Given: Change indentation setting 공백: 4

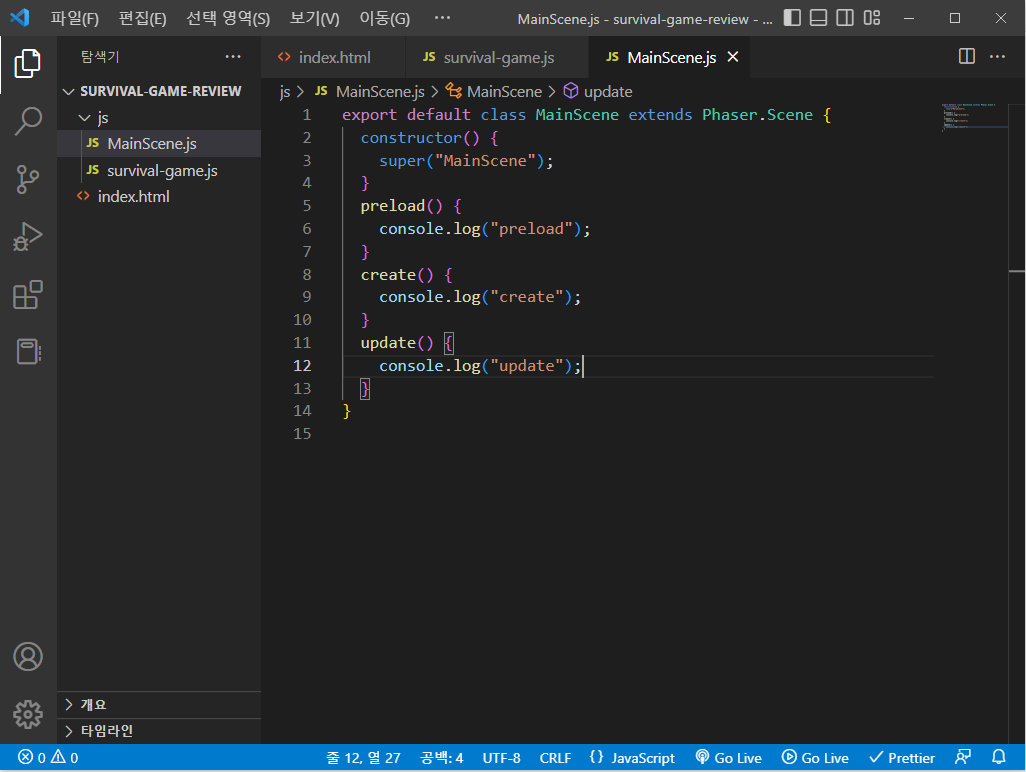Looking at the screenshot, I should [442, 758].
